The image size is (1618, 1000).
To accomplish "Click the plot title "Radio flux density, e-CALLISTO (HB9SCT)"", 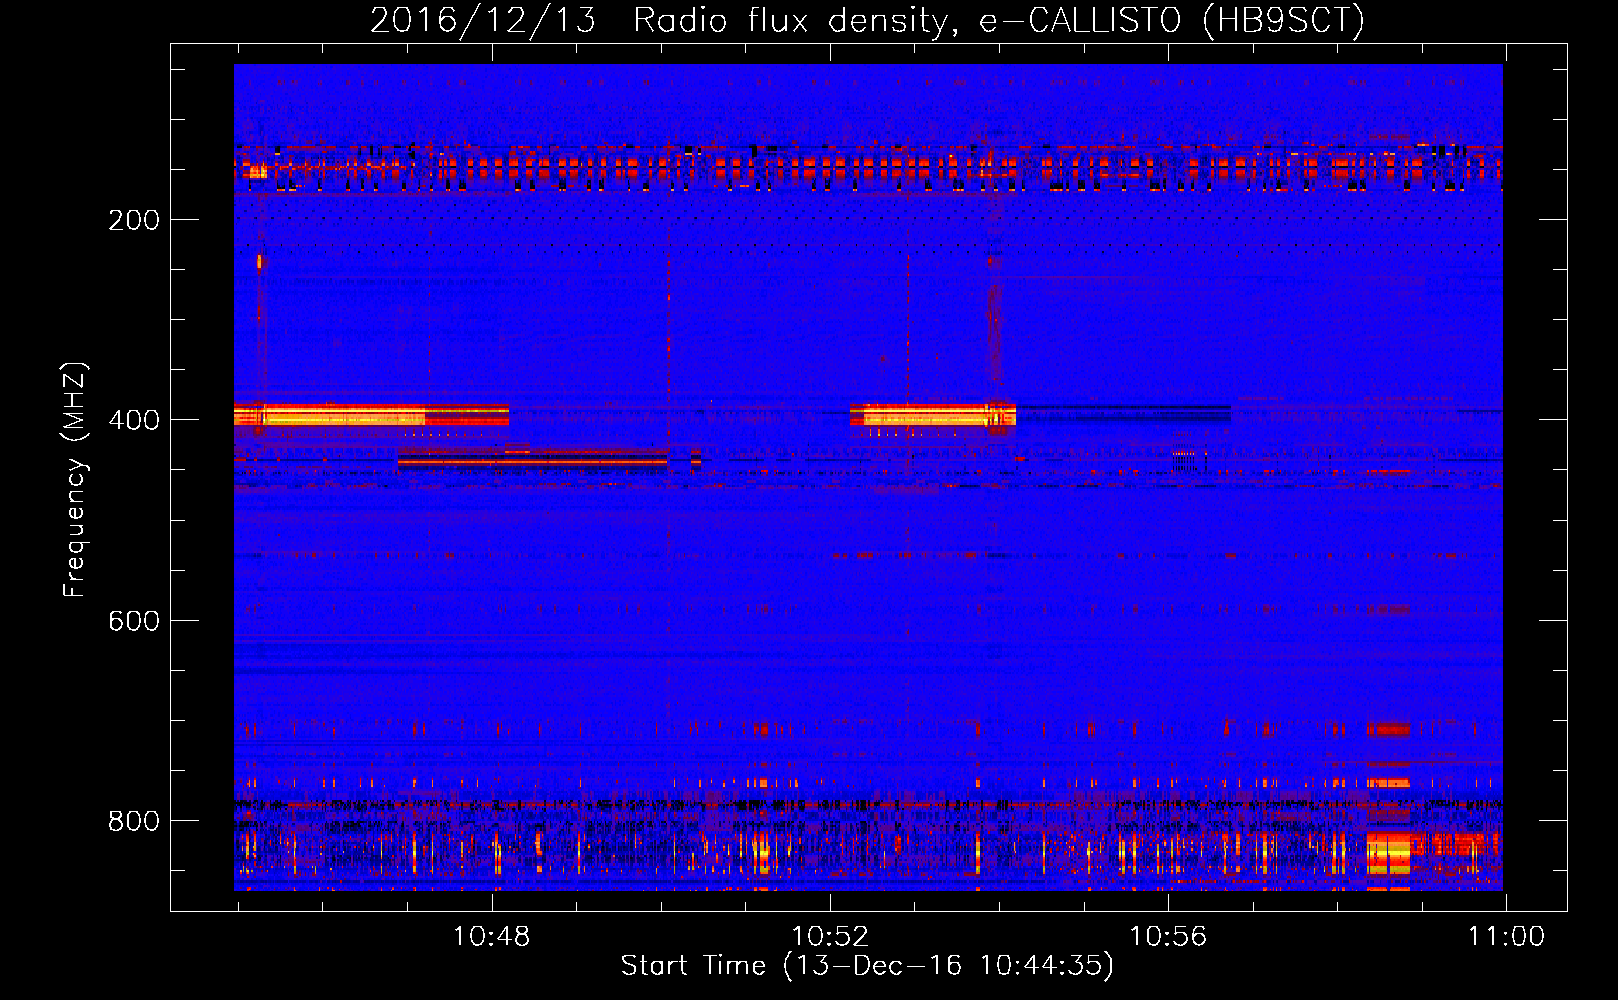I will tap(999, 20).
